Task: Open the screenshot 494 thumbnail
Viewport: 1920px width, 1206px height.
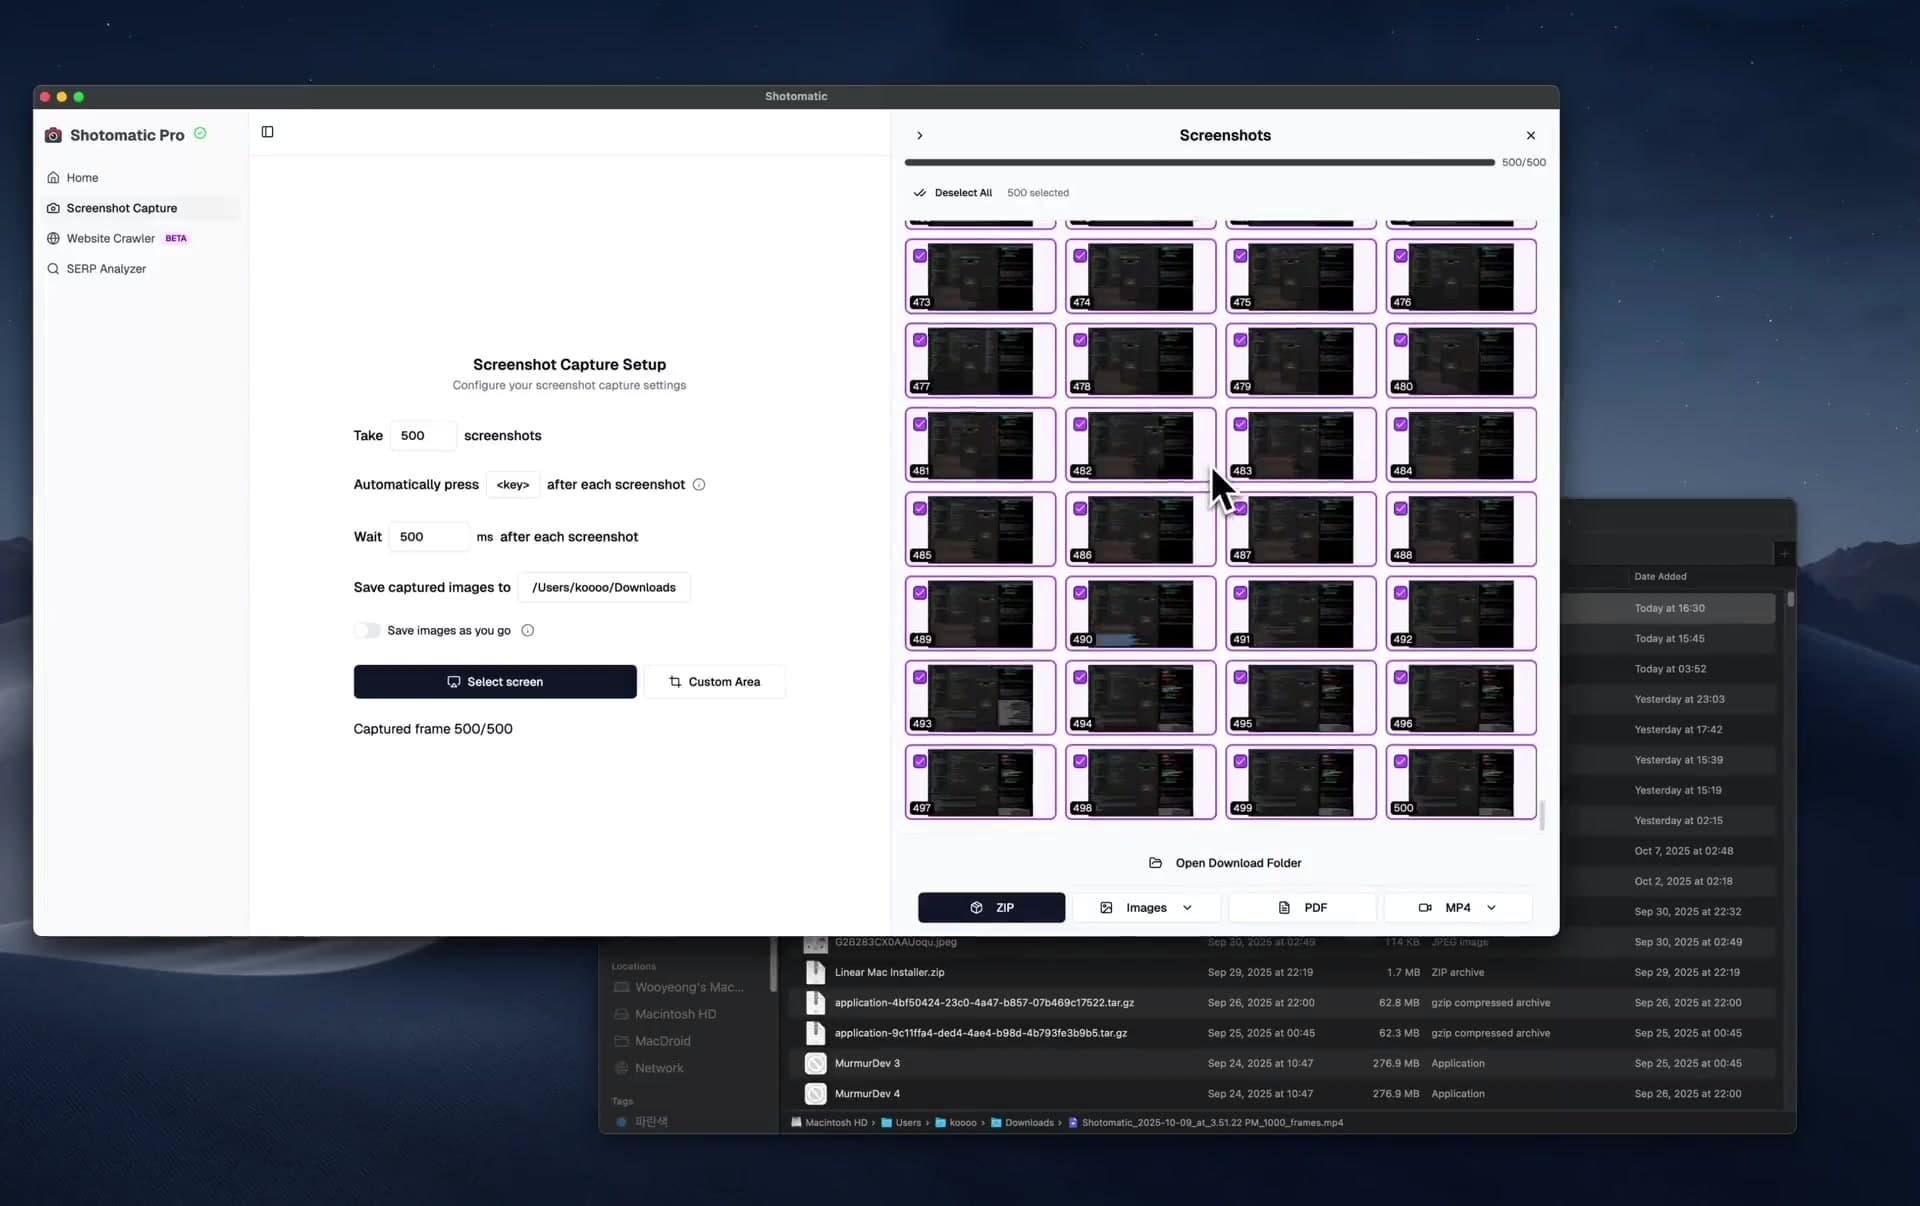Action: (1140, 697)
